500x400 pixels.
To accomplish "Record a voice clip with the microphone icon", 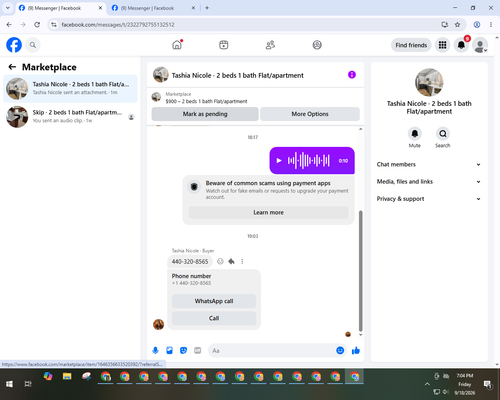I will (x=155, y=350).
